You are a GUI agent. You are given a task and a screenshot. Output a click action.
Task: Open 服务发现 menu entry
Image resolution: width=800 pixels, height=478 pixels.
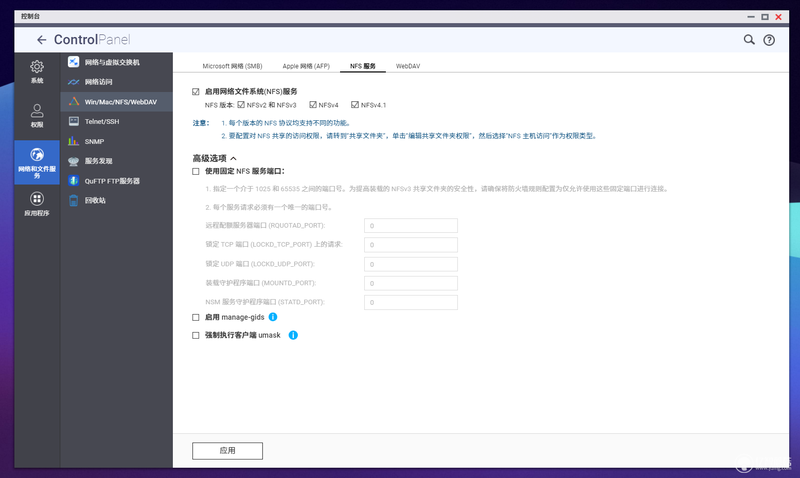point(116,161)
